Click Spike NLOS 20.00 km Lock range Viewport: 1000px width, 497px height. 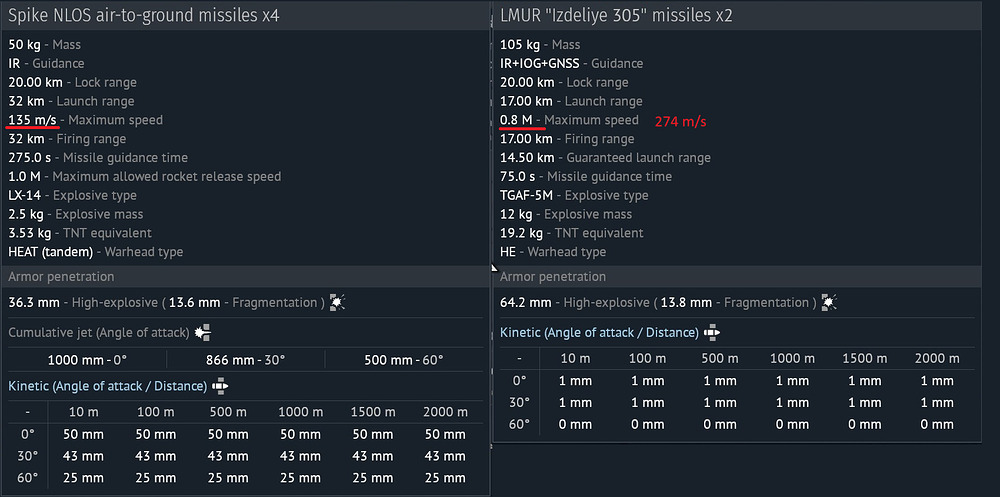72,82
